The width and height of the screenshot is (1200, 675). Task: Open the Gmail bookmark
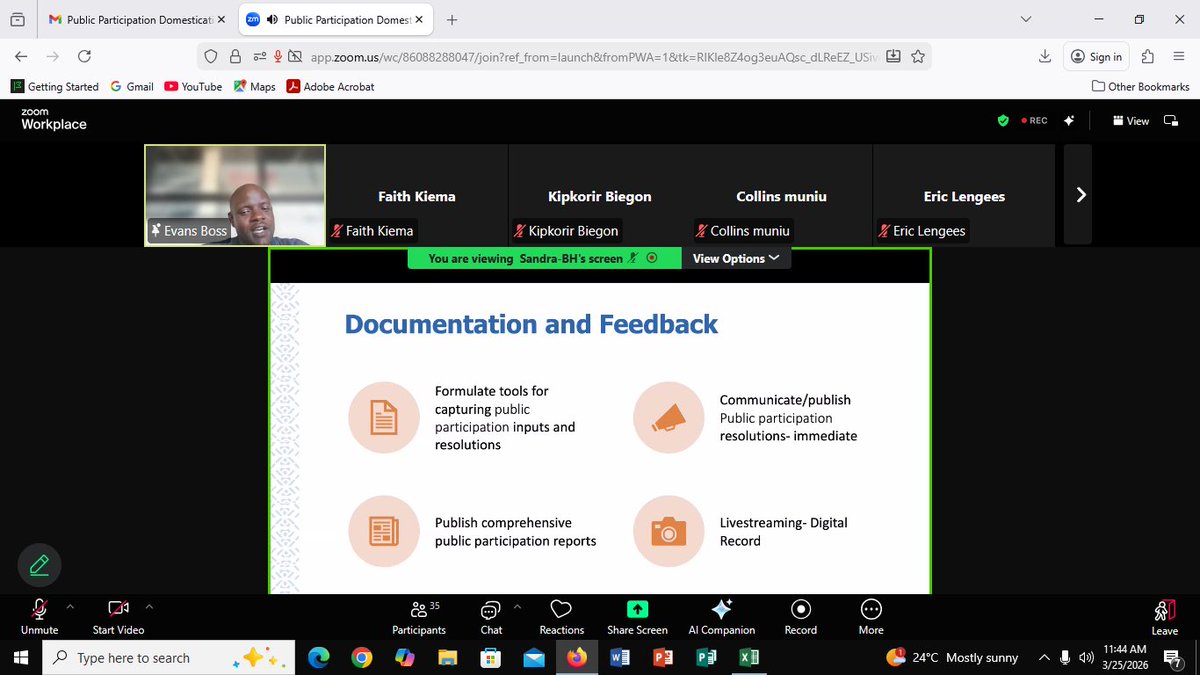(132, 87)
